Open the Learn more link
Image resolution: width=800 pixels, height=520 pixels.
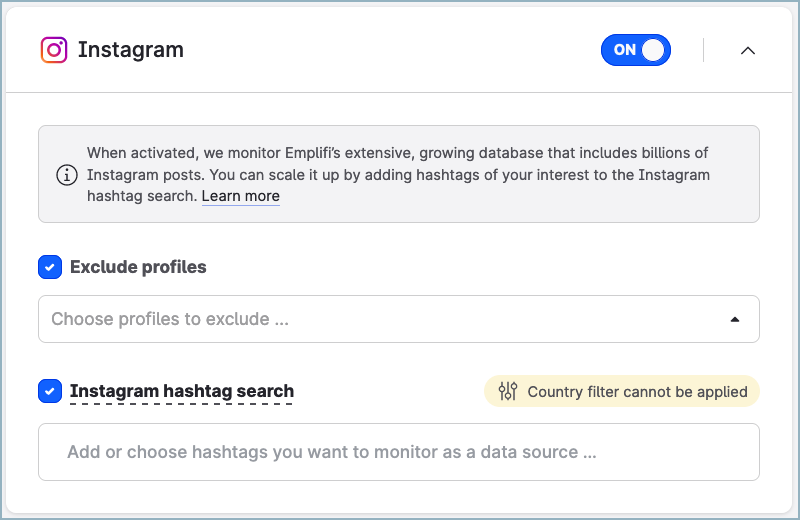tap(240, 196)
